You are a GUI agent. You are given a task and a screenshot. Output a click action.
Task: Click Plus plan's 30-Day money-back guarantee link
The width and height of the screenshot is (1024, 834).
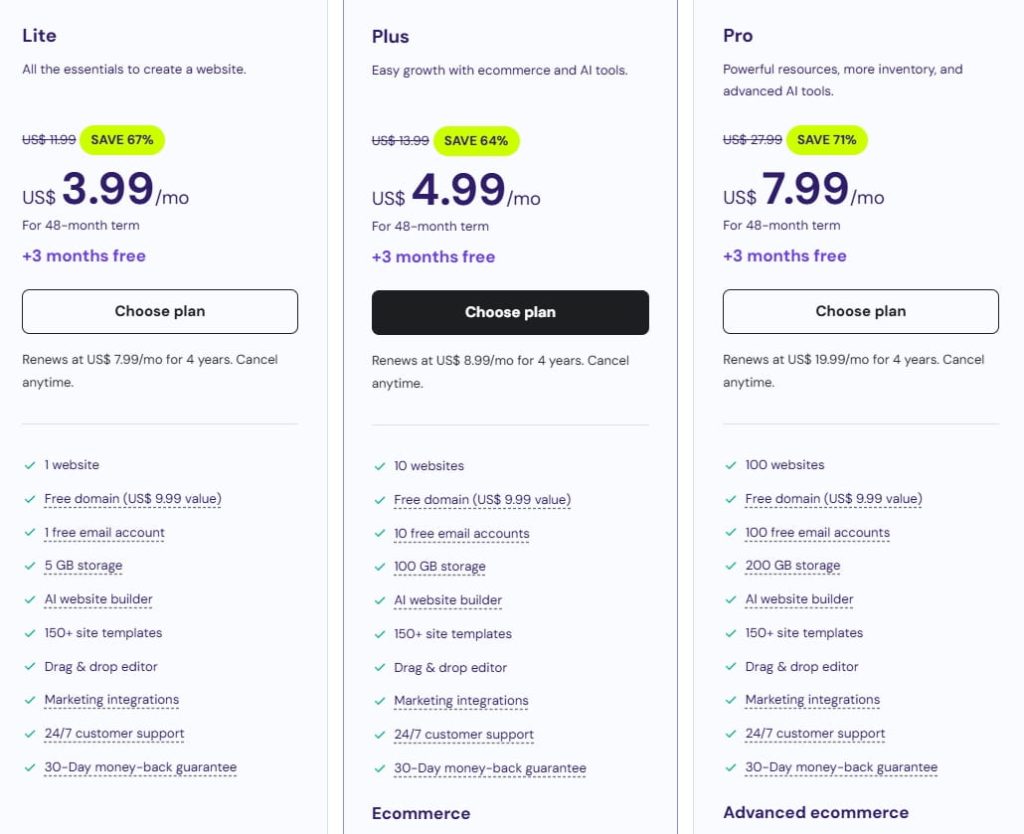(x=490, y=769)
